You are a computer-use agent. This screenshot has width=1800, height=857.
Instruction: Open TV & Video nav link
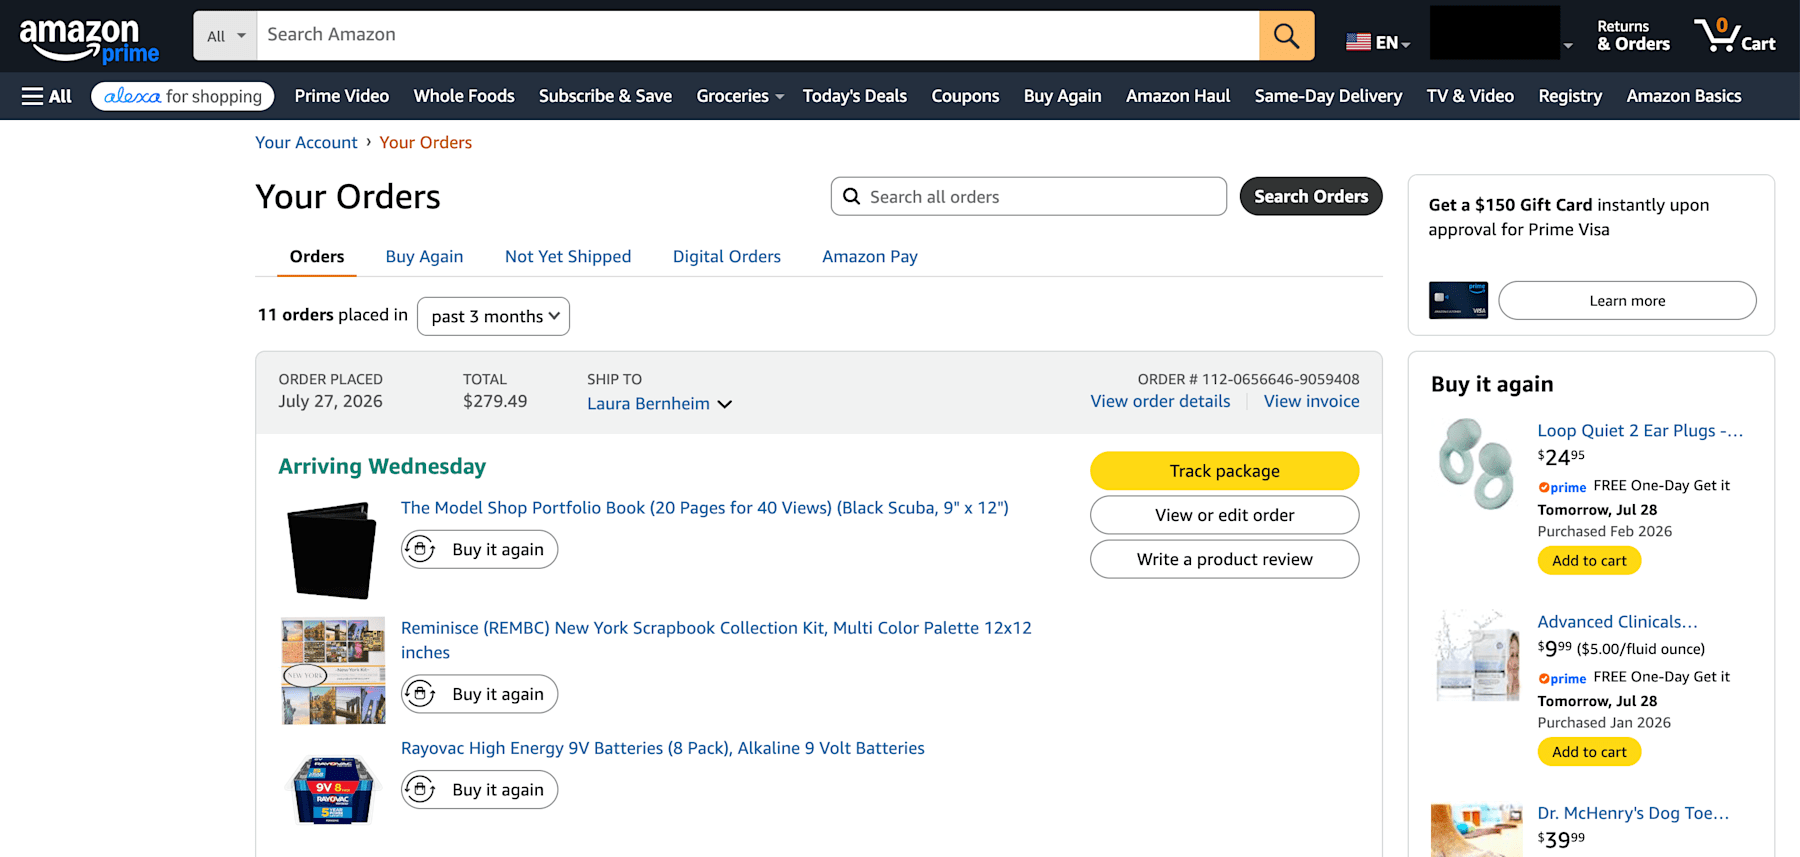tap(1470, 96)
